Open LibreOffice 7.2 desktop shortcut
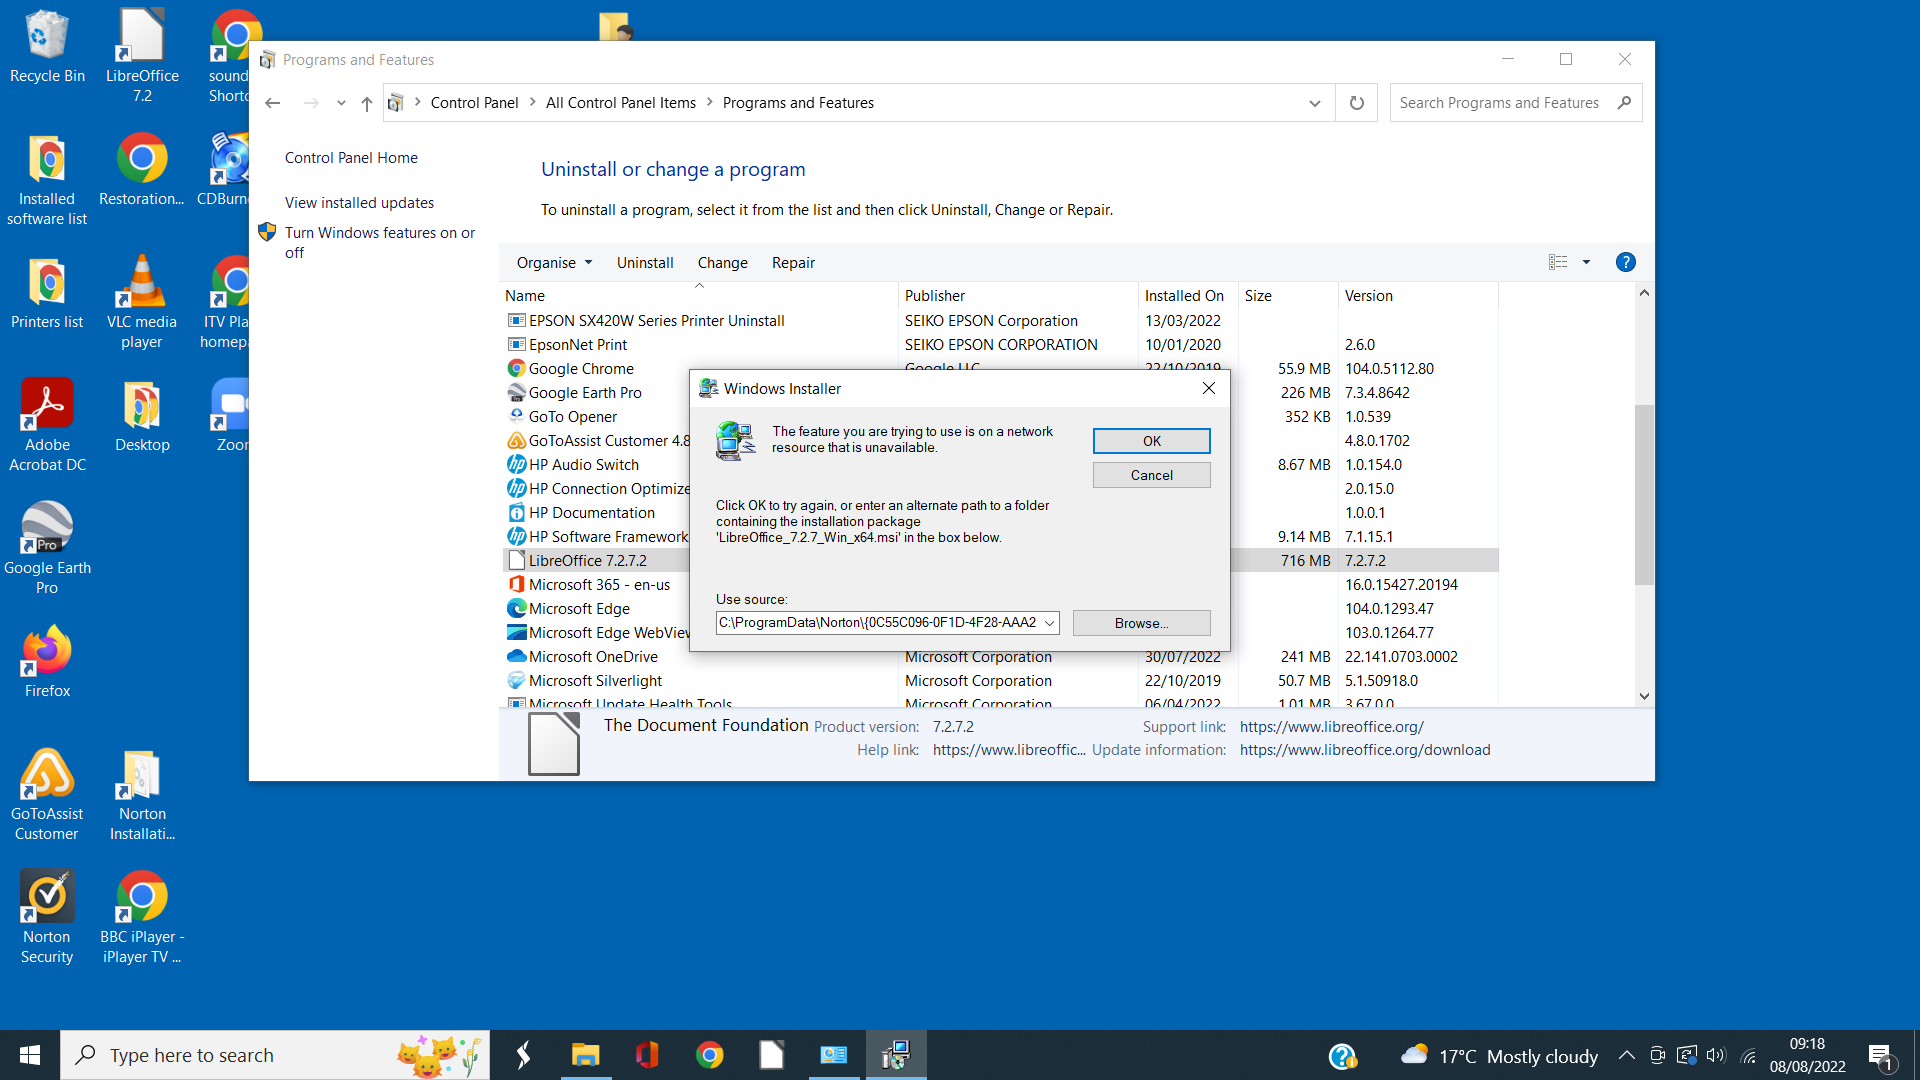Viewport: 1920px width, 1080px height. 142,55
